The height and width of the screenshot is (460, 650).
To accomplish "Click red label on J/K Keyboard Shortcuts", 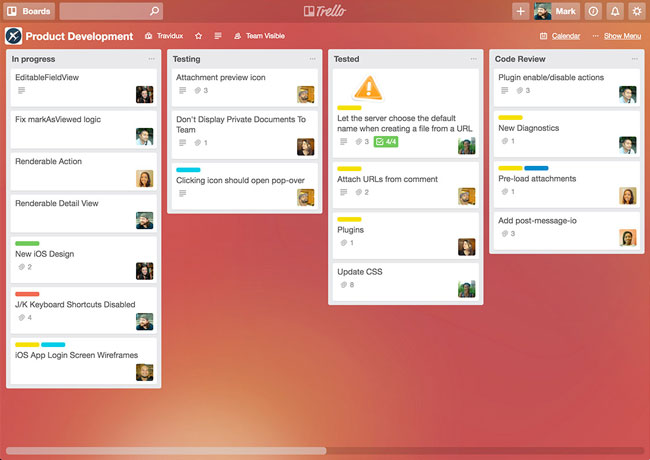I will point(27,294).
